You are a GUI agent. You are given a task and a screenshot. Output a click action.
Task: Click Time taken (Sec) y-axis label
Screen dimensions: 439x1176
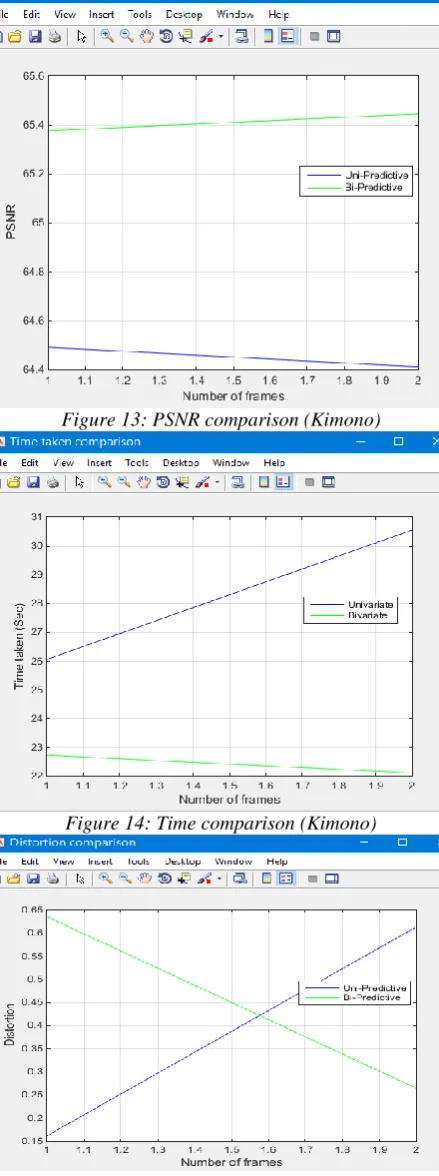(x=19, y=646)
